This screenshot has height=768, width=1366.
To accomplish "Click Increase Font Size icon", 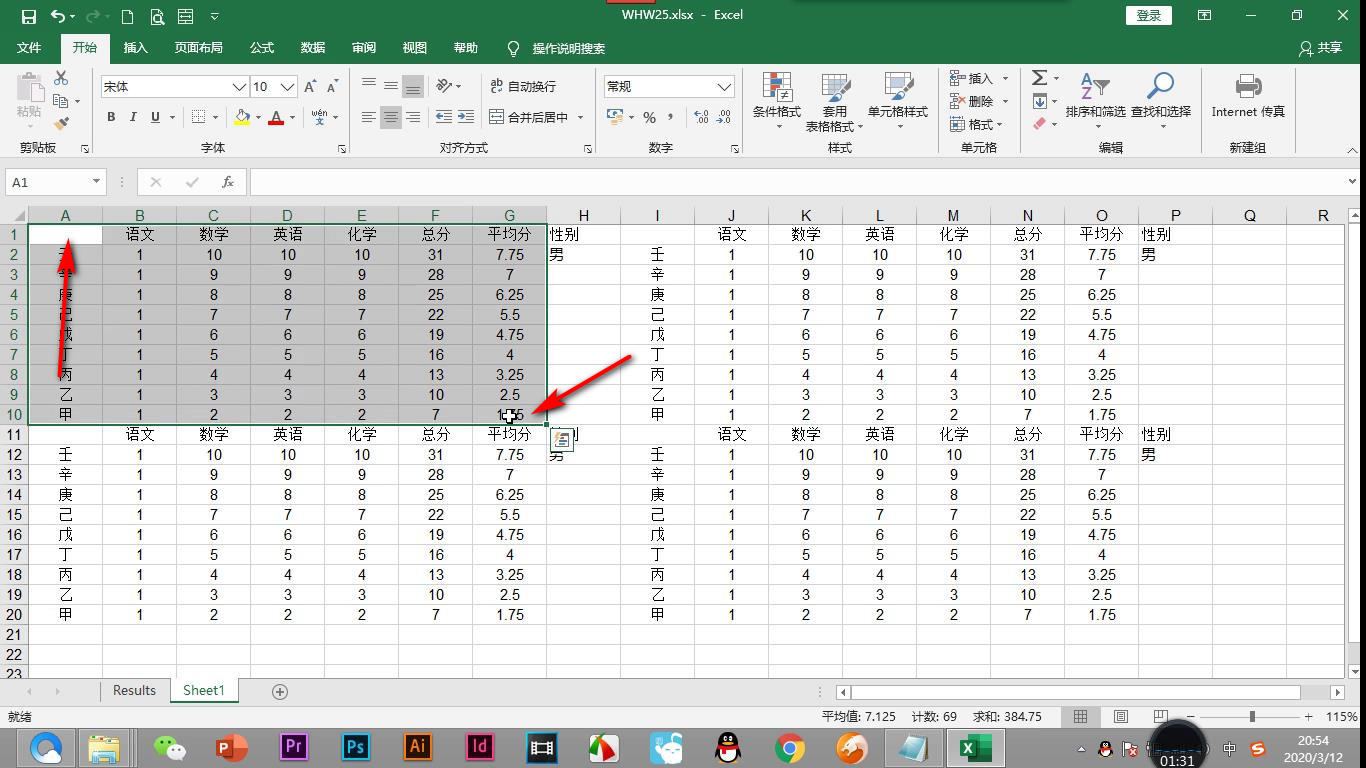I will [x=311, y=87].
